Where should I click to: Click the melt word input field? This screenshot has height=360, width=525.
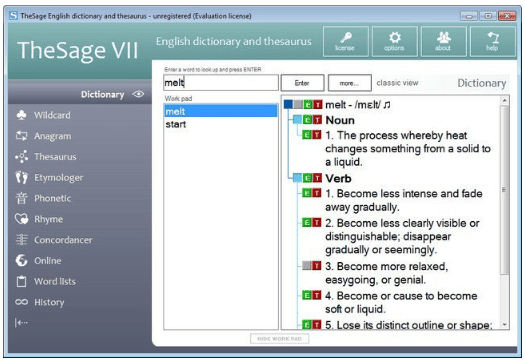[221, 82]
